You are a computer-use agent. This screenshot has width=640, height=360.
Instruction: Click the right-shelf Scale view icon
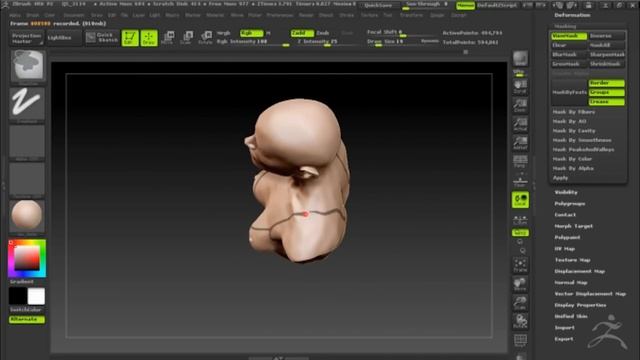tap(520, 302)
